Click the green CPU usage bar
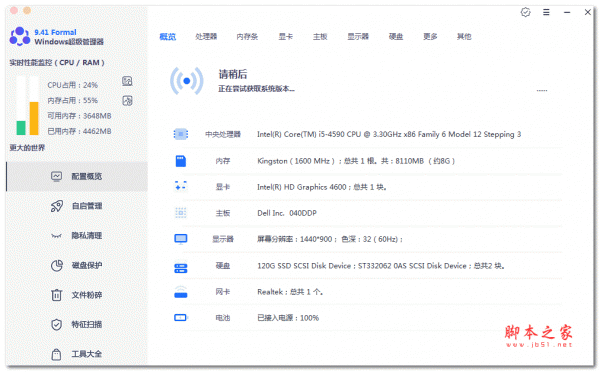 pyautogui.click(x=21, y=128)
